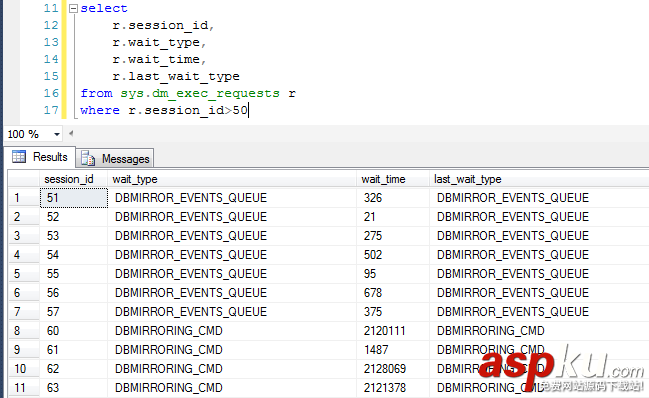Click wait_type cell in session 51 row
The image size is (649, 398).
pos(232,198)
